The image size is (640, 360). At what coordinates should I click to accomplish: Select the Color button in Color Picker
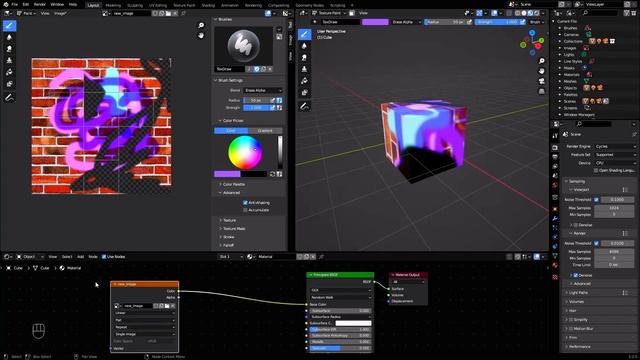[231, 131]
